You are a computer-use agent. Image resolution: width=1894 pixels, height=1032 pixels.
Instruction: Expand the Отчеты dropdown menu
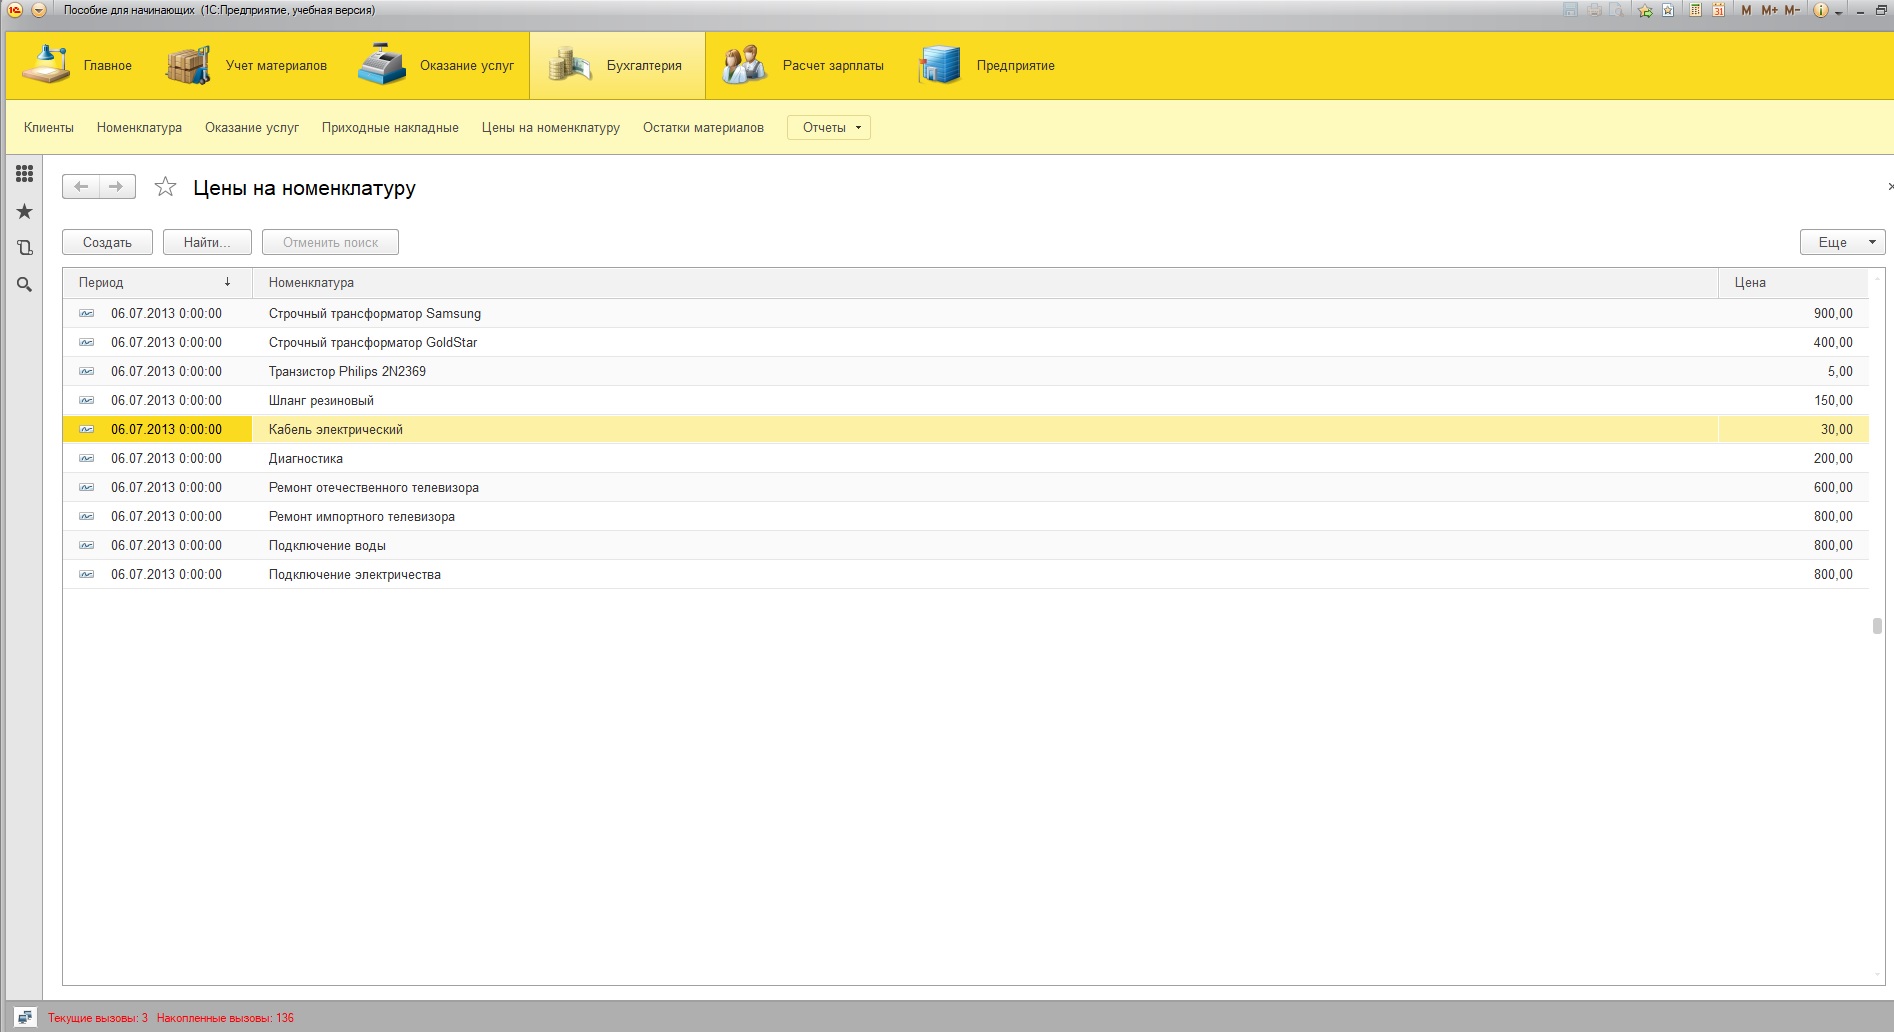[x=829, y=127]
